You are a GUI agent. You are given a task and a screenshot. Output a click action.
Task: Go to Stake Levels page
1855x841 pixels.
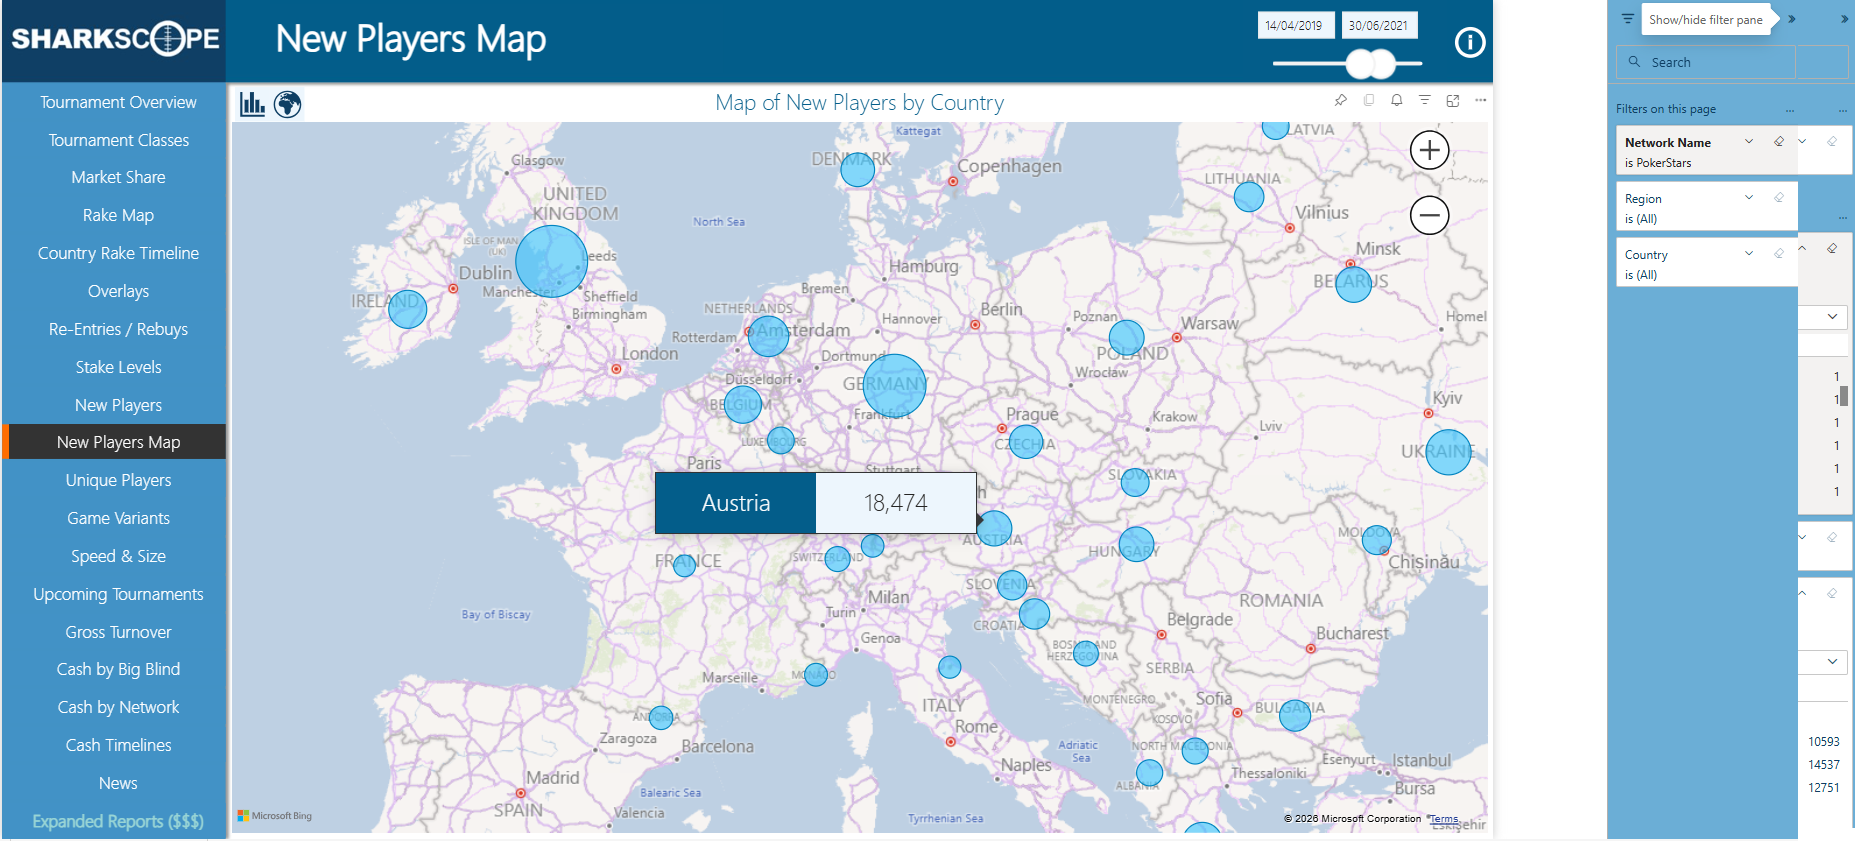coord(118,367)
